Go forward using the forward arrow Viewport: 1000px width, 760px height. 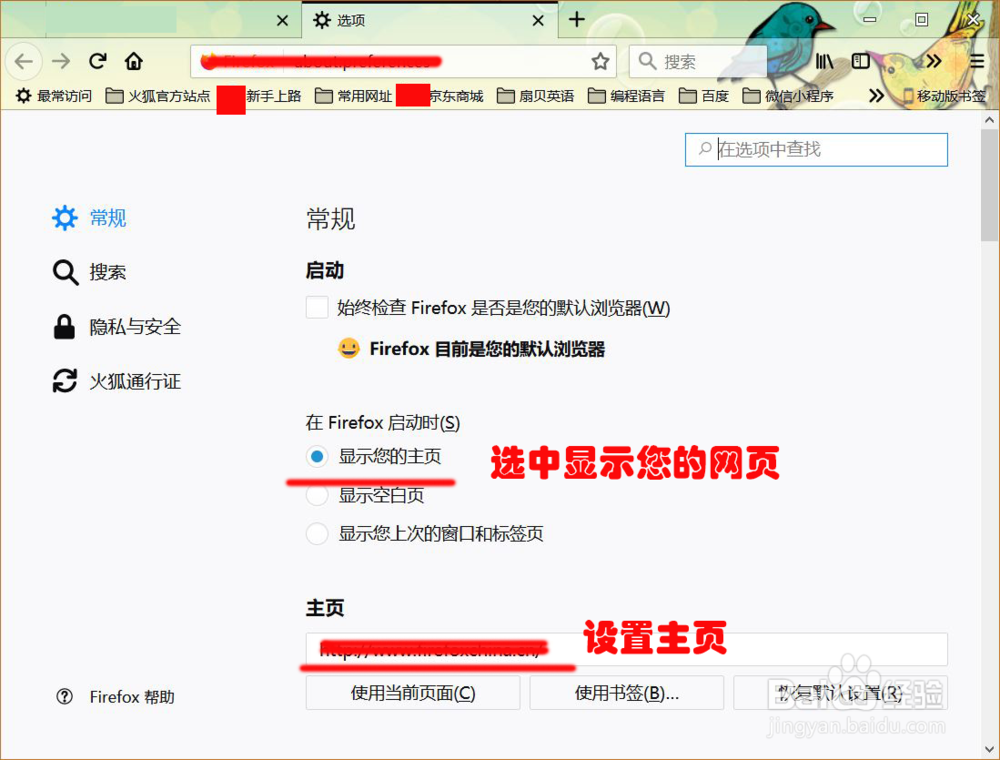click(x=61, y=61)
